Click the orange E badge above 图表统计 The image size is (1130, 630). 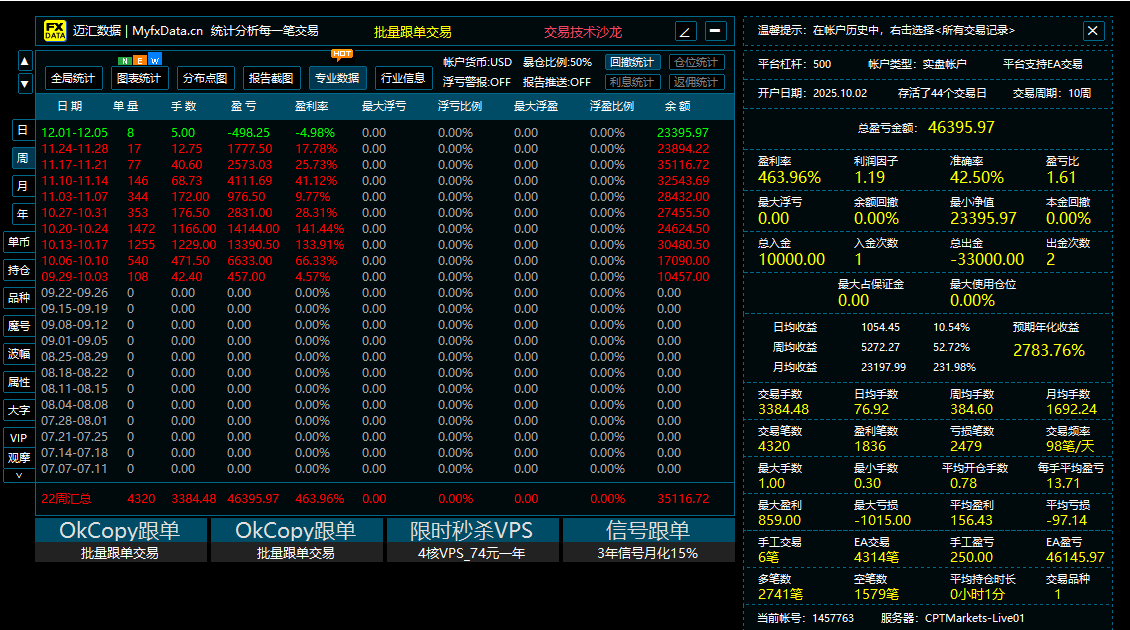(x=139, y=61)
